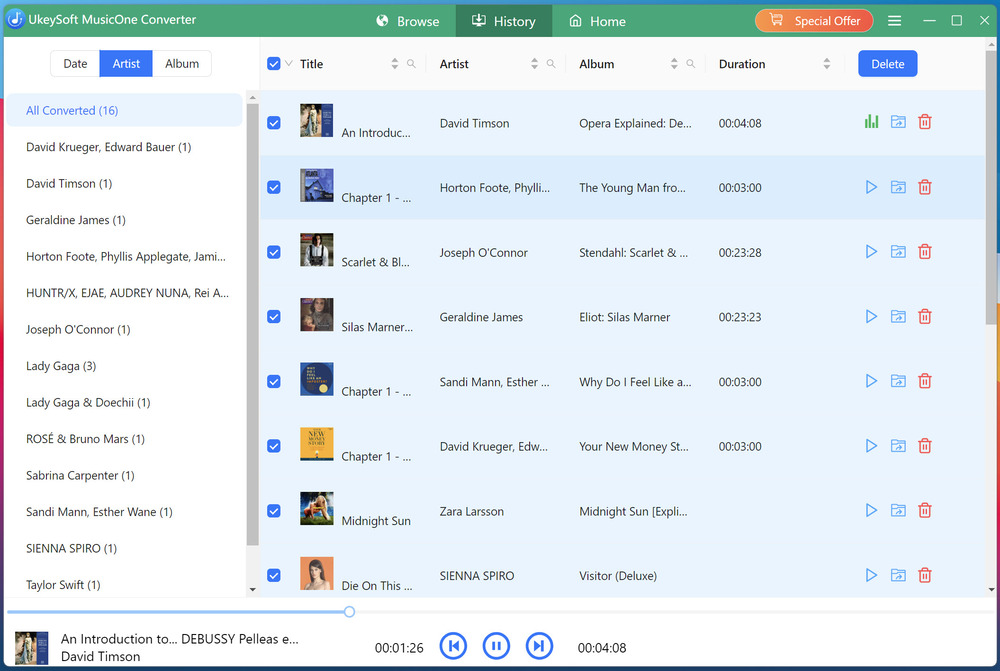The width and height of the screenshot is (1000, 671).
Task: Search with the Artist column magnifier icon
Action: tap(551, 64)
